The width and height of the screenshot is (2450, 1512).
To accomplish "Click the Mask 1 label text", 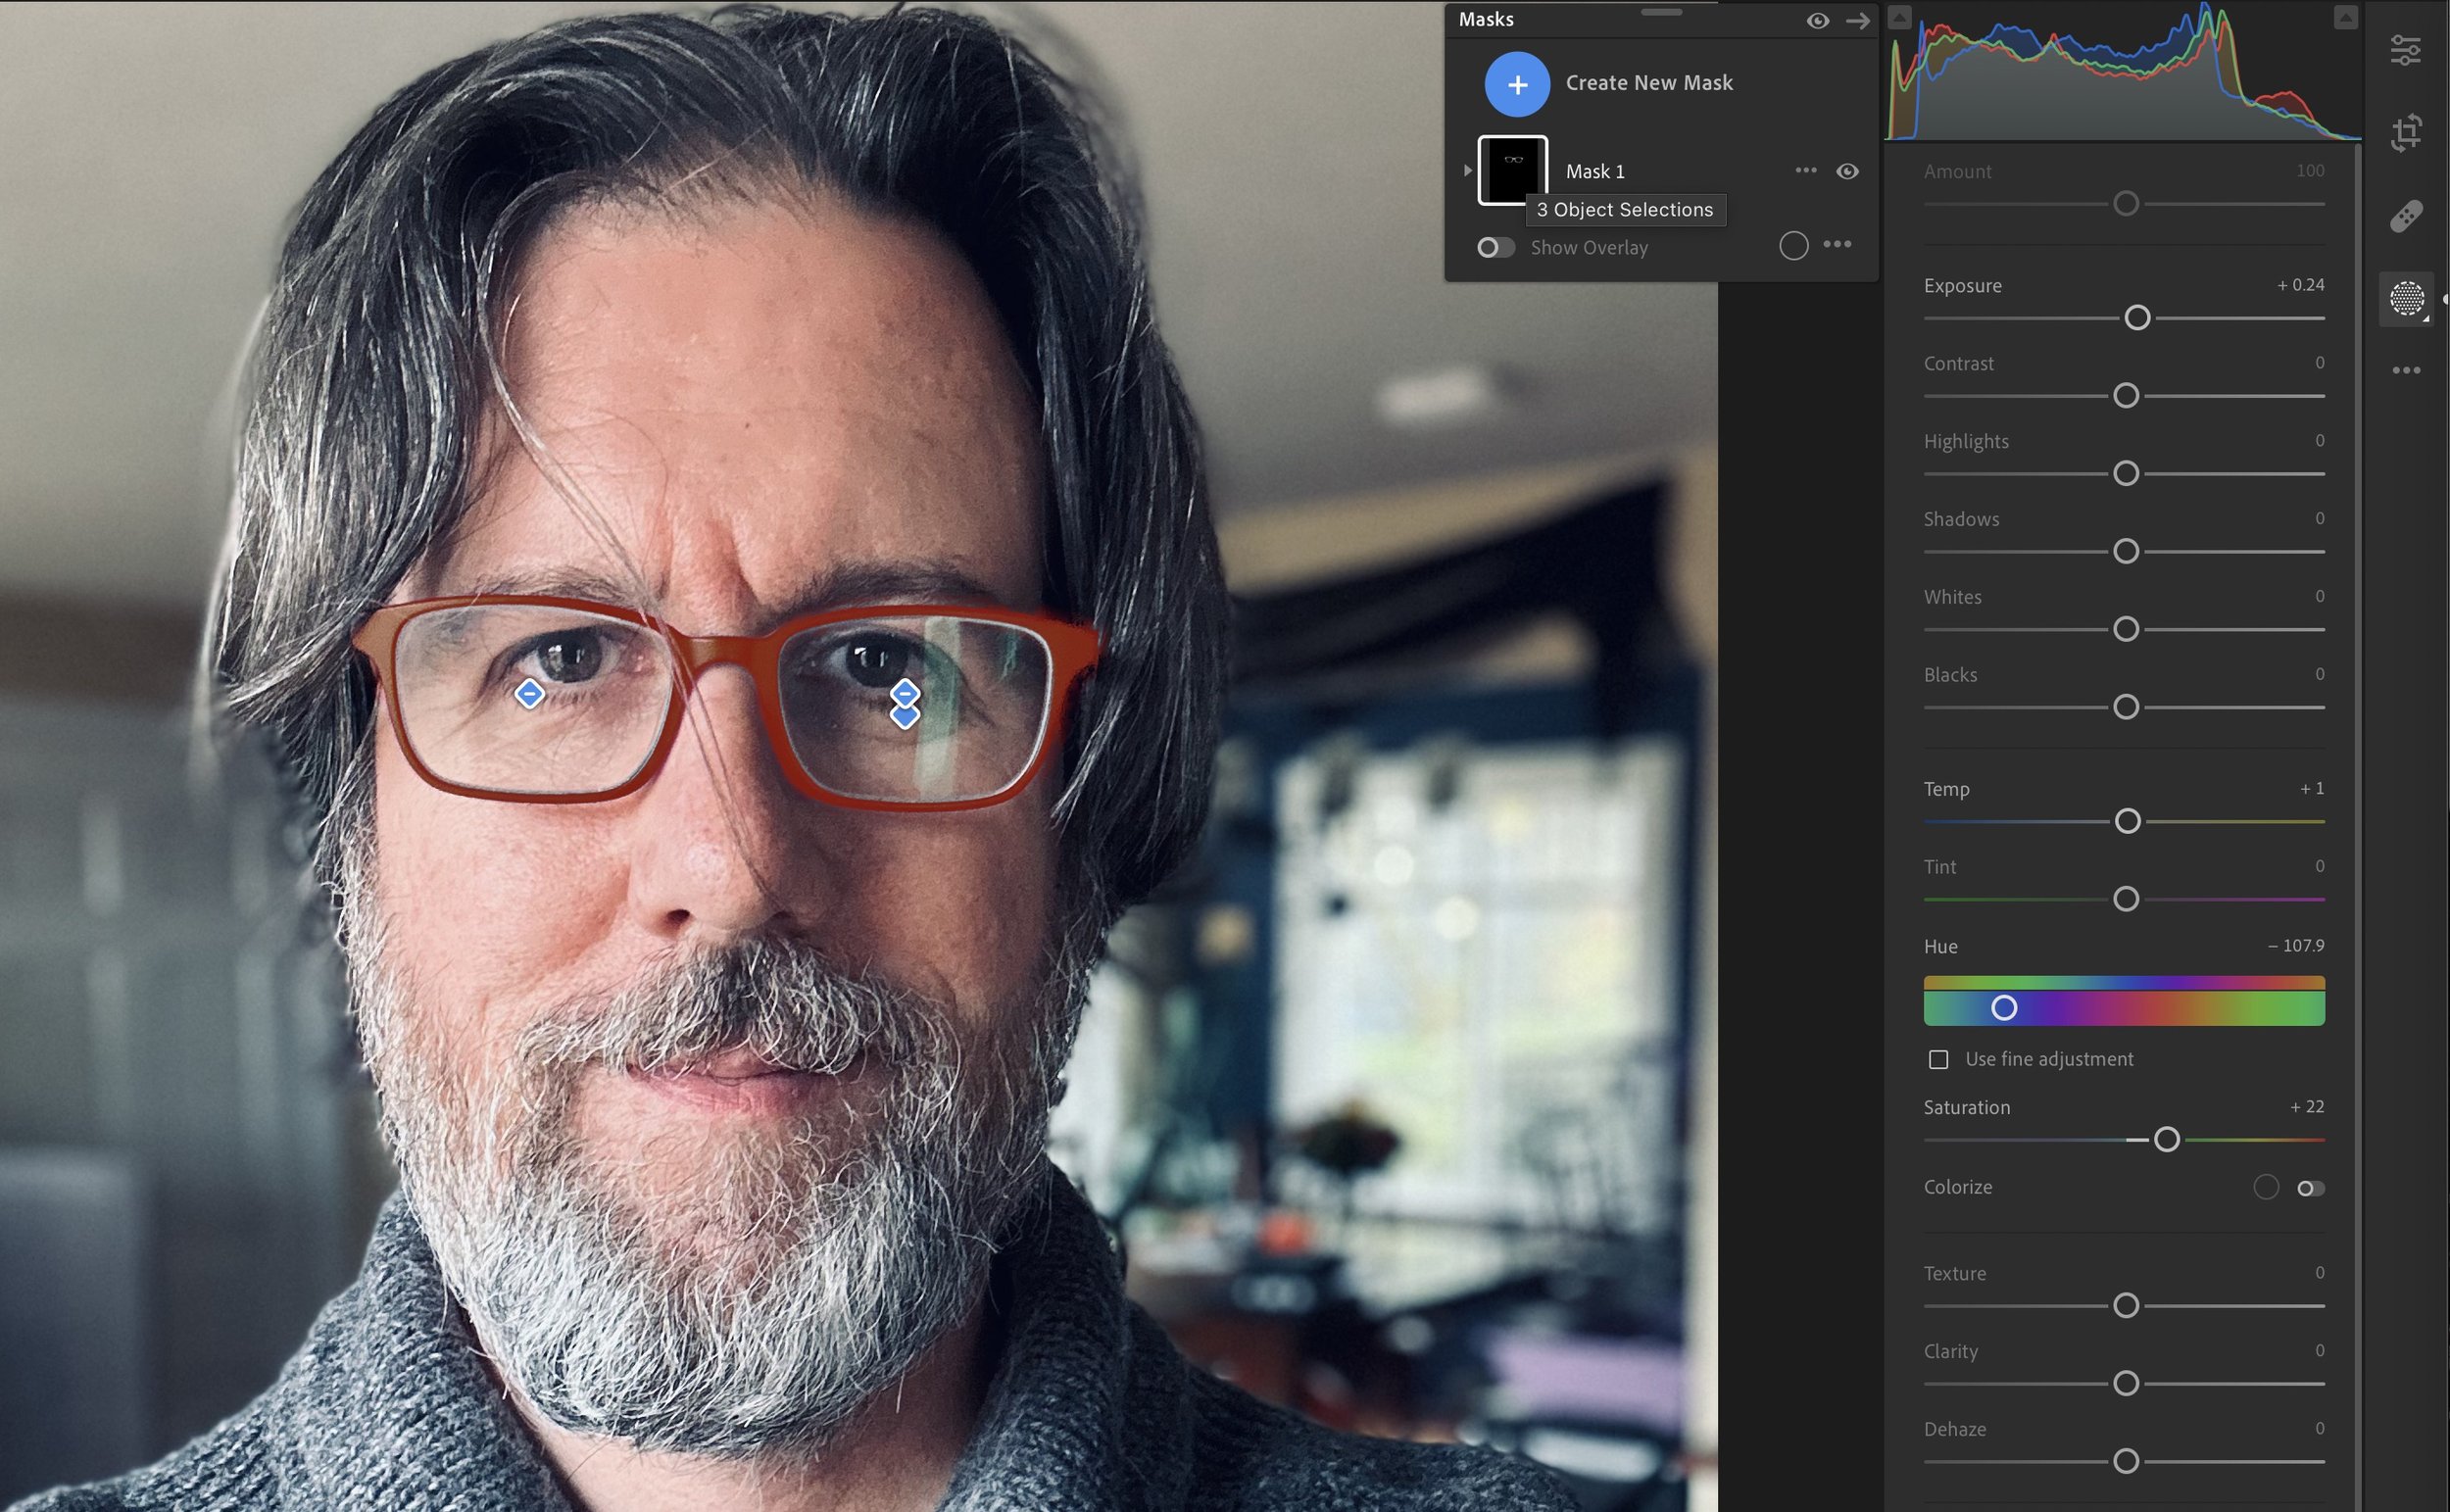I will 1595,172.
